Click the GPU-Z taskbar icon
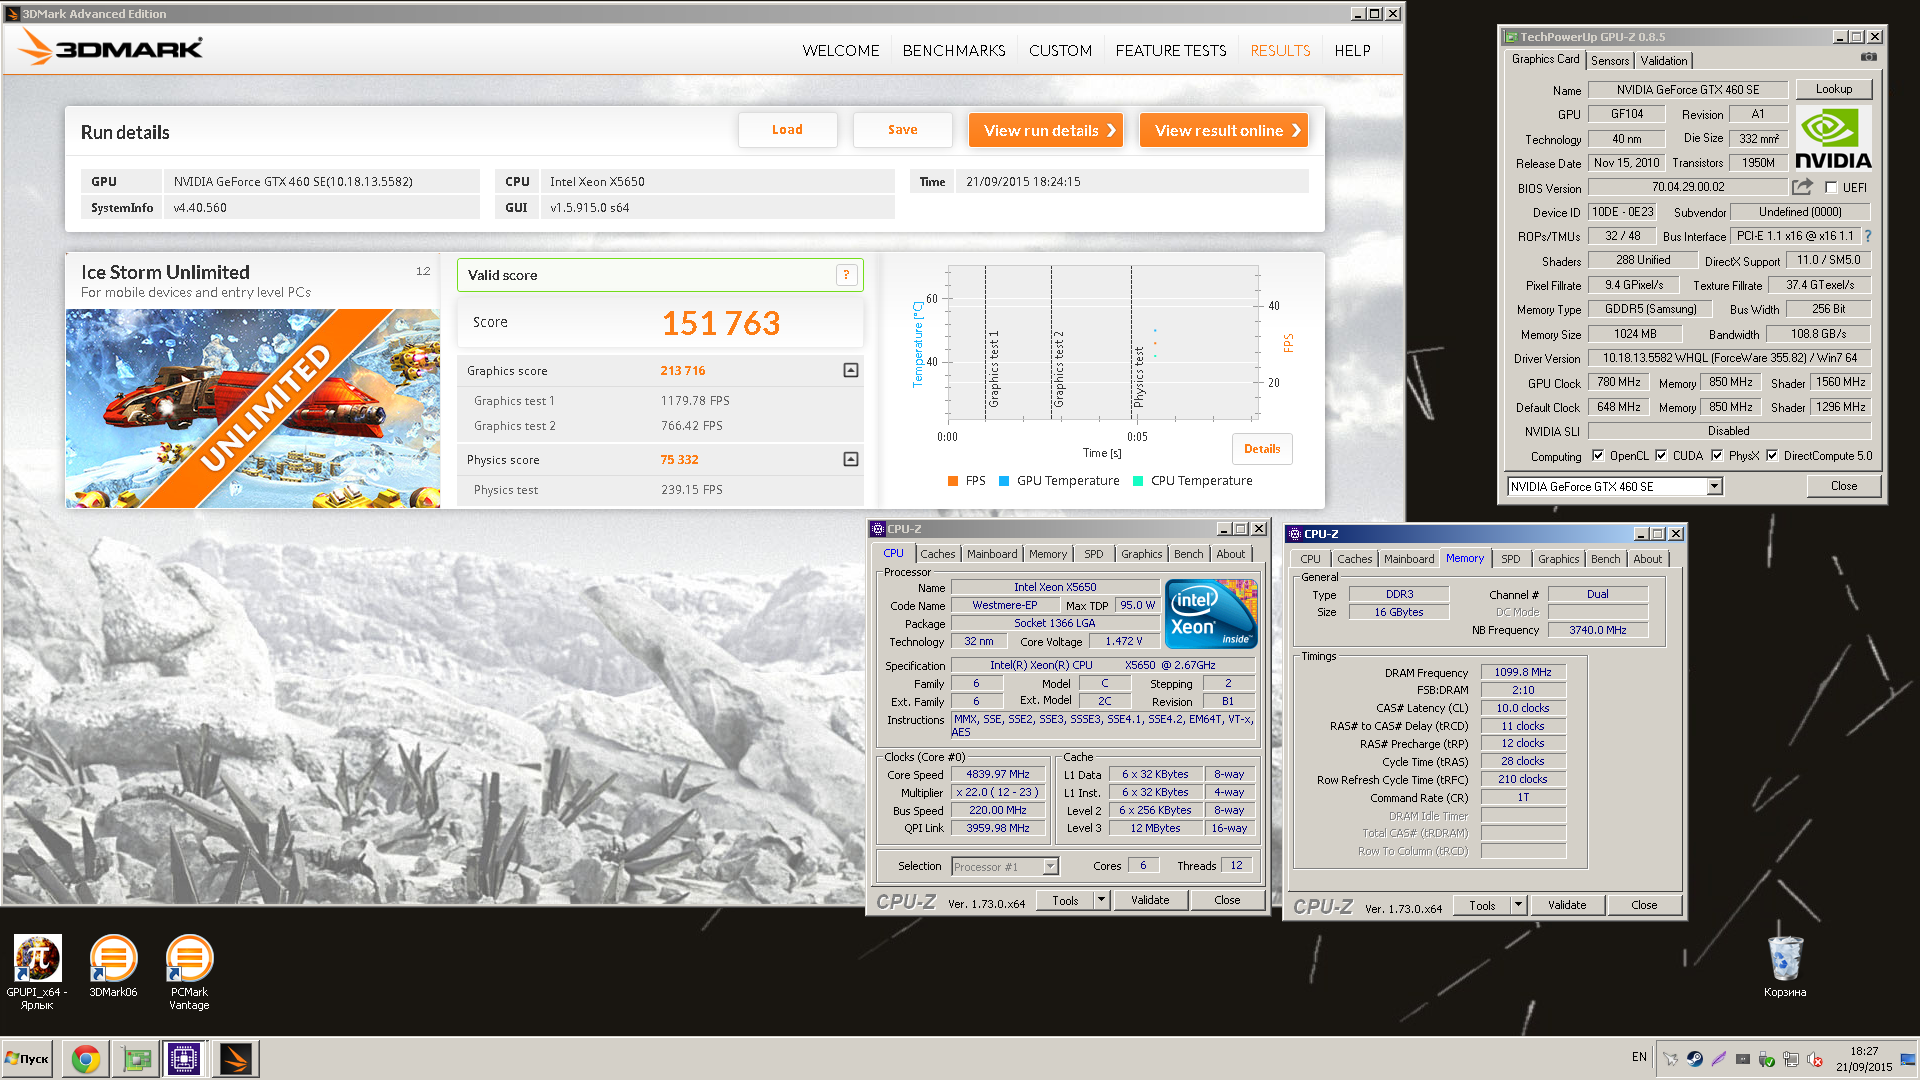 (x=136, y=1059)
